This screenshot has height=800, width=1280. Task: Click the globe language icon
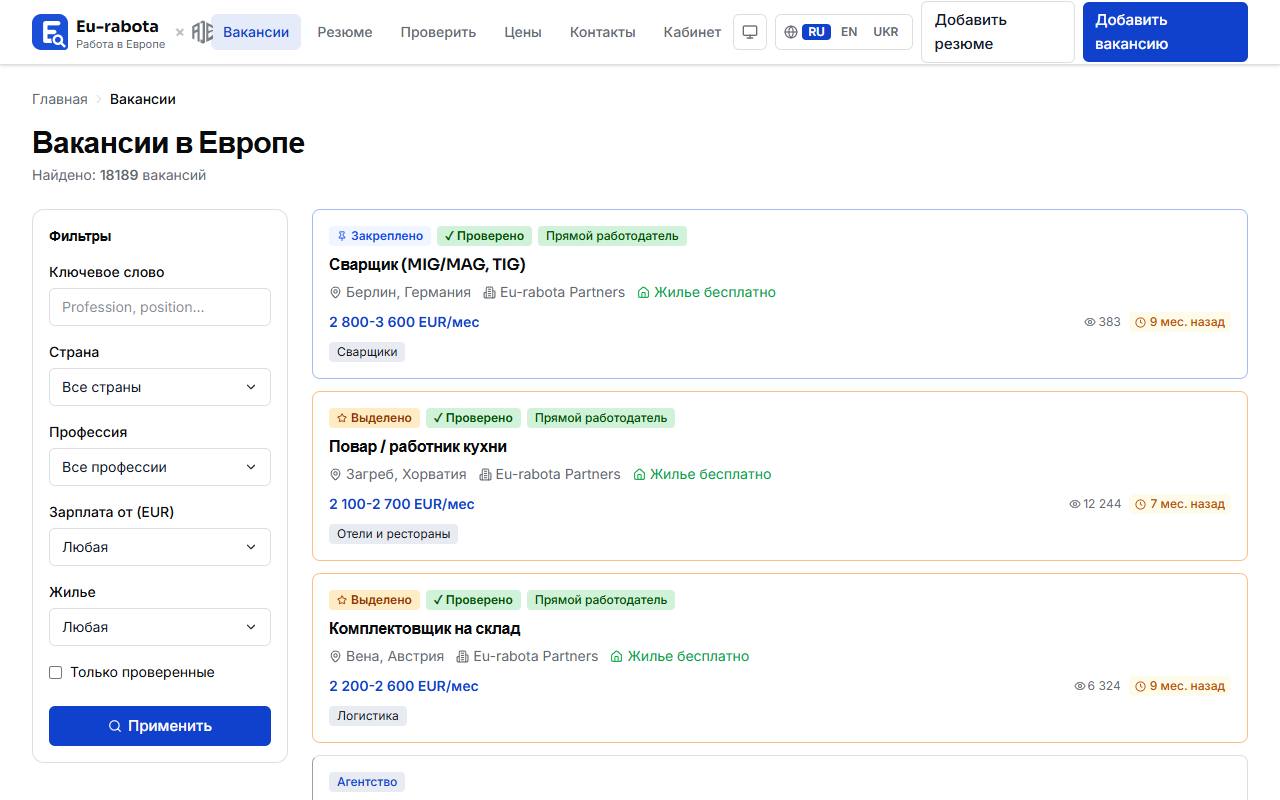click(791, 32)
